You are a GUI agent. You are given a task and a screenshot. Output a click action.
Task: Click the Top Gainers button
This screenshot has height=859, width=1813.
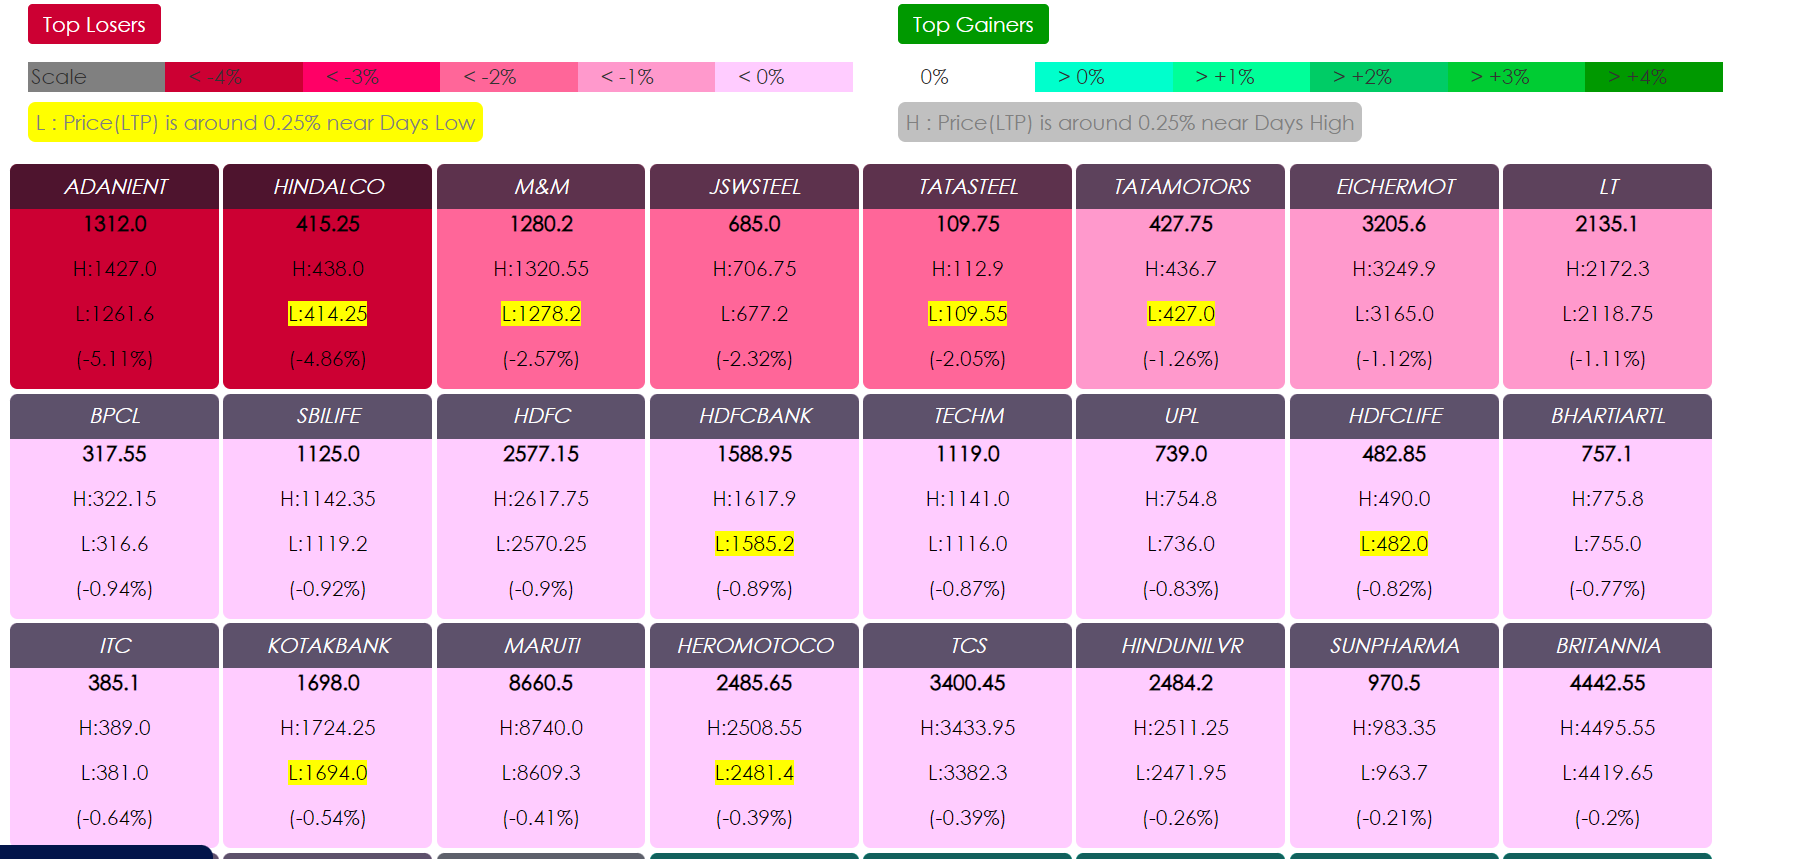click(972, 25)
